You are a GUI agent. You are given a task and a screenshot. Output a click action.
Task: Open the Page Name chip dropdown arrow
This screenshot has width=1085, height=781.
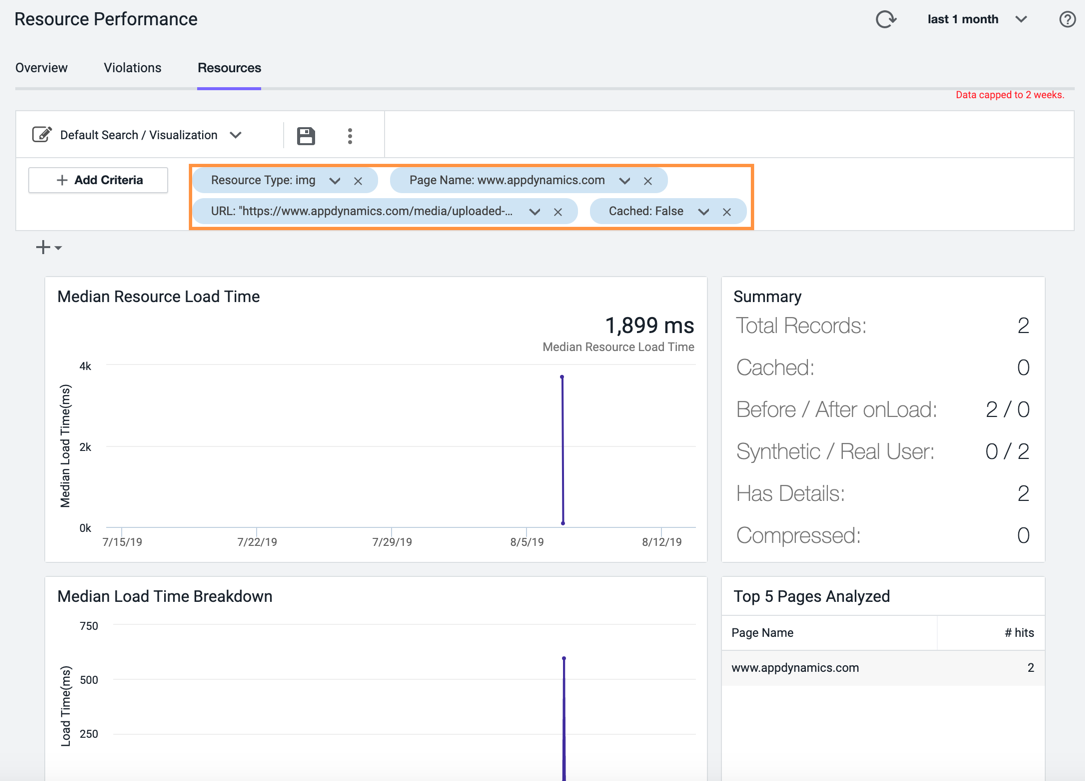tap(625, 181)
